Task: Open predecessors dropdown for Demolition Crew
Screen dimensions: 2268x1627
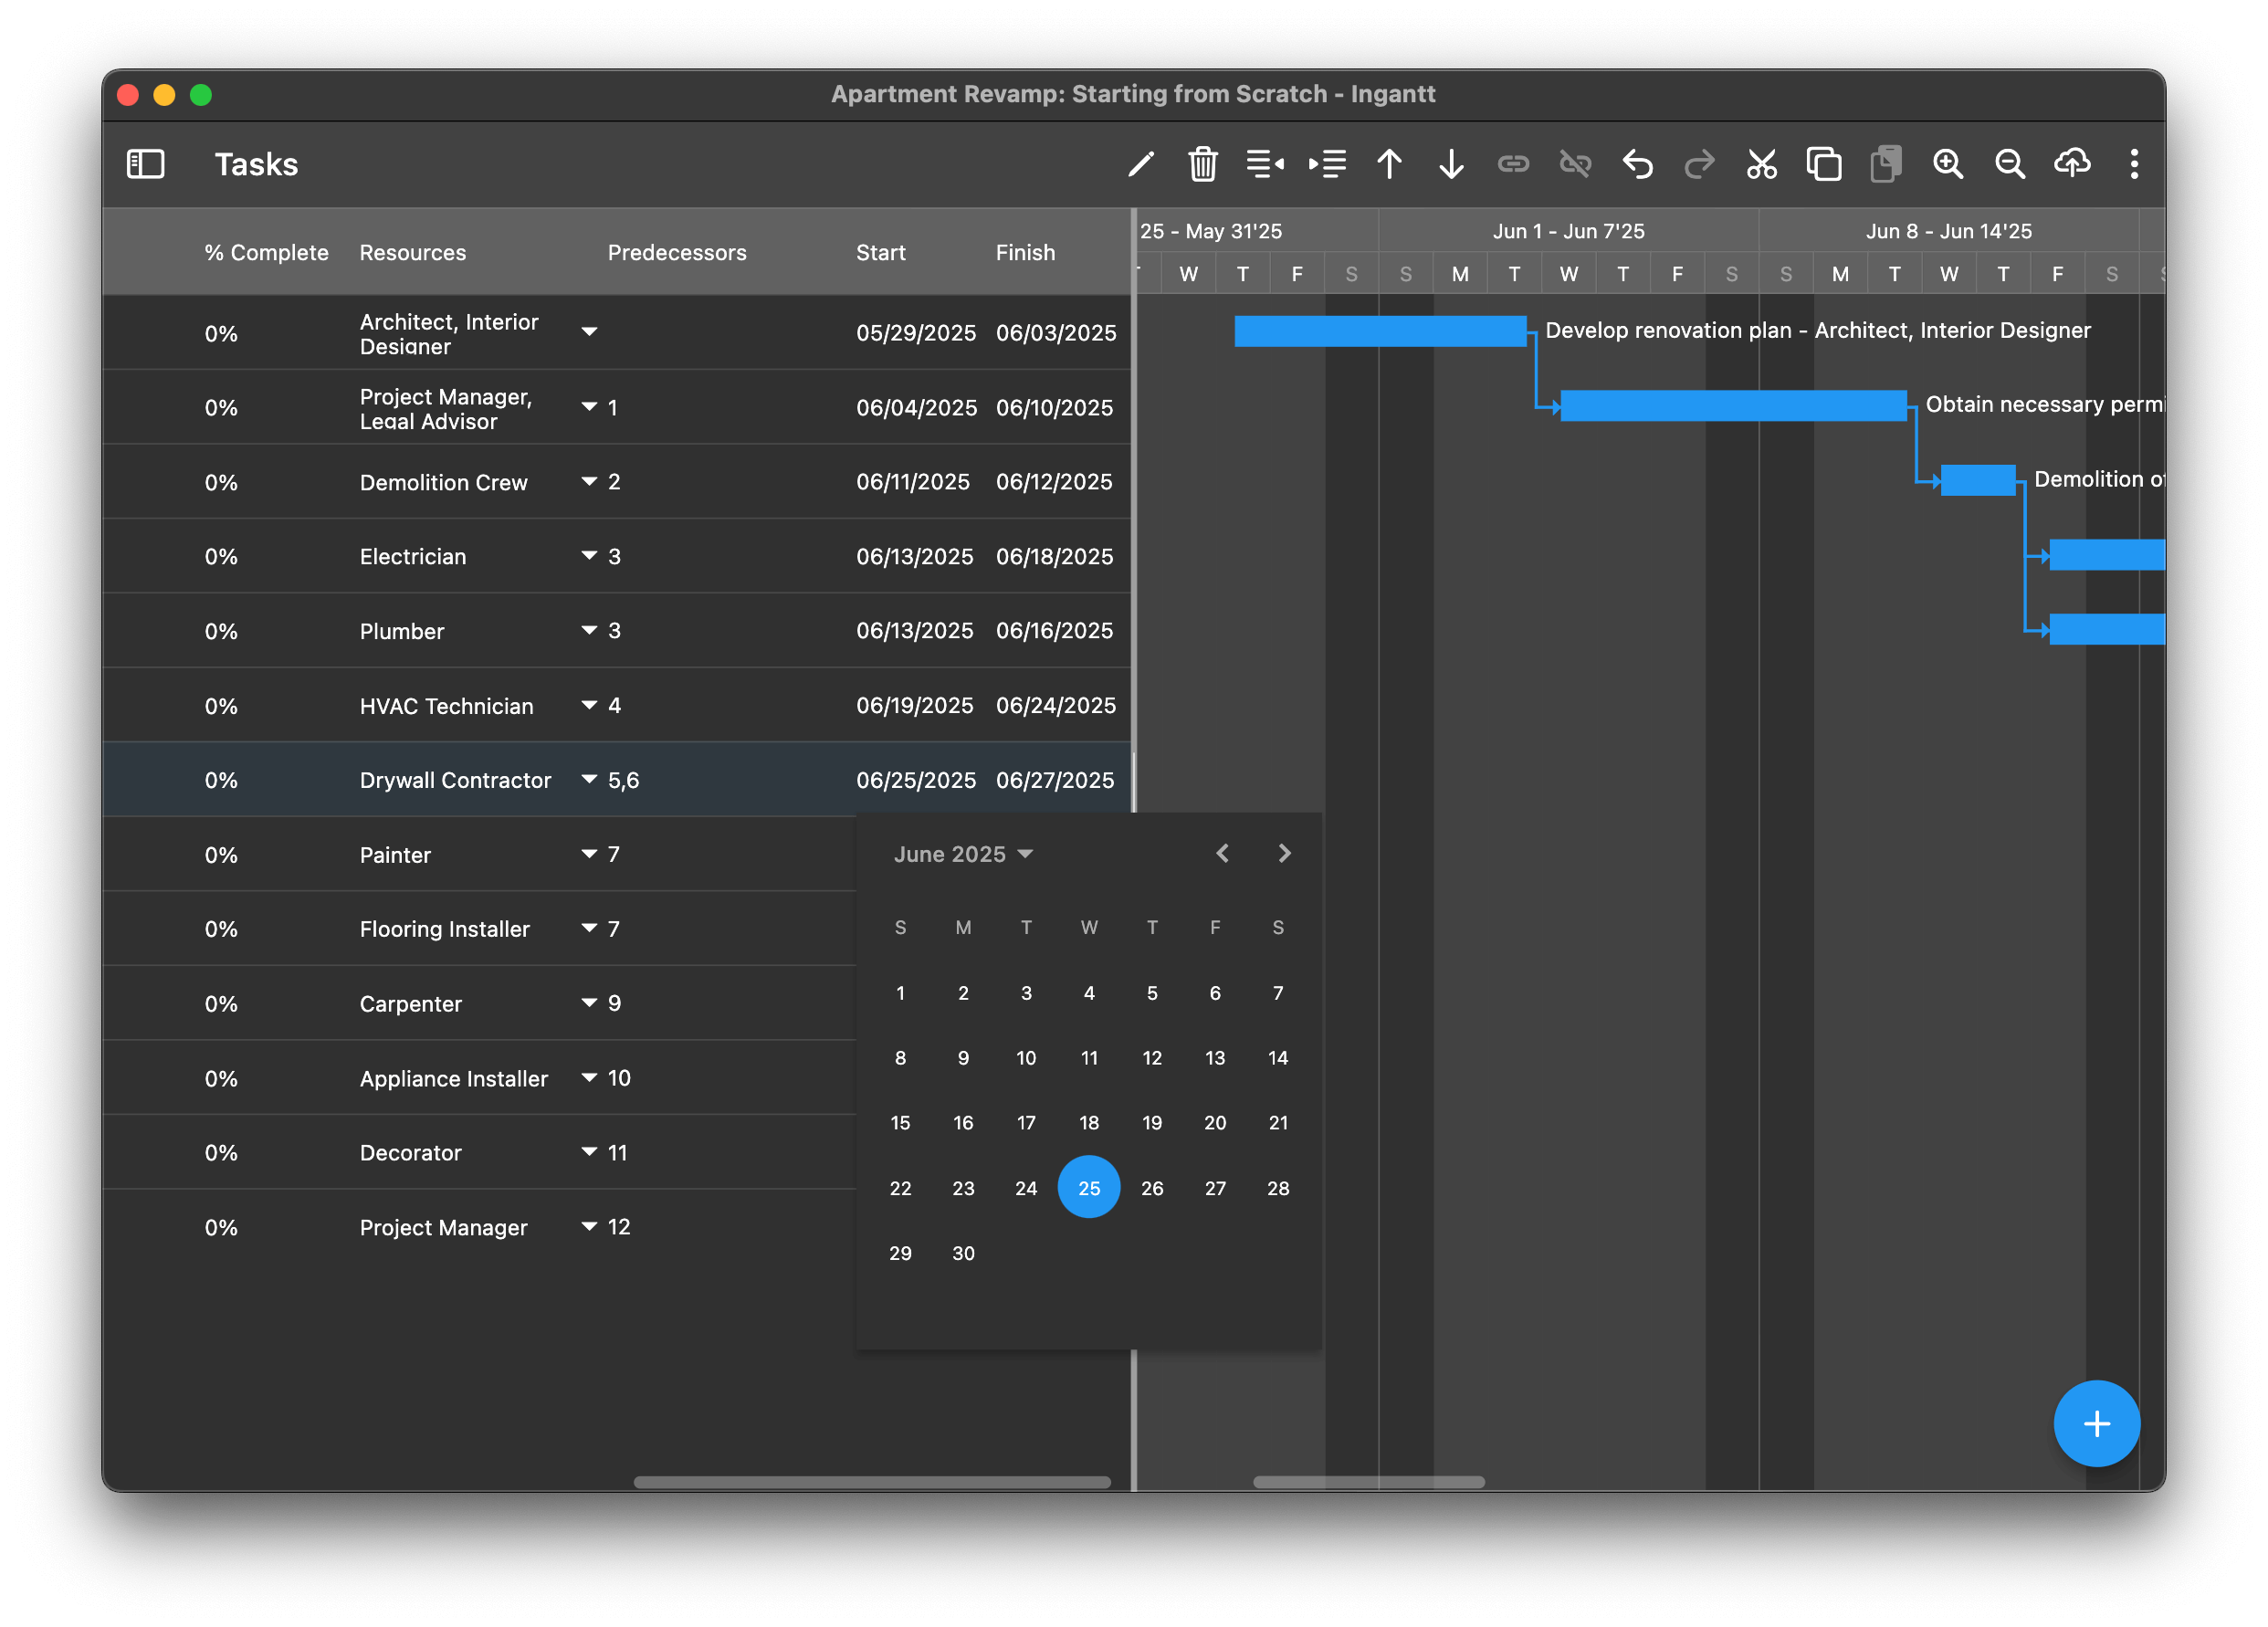Action: (x=590, y=482)
